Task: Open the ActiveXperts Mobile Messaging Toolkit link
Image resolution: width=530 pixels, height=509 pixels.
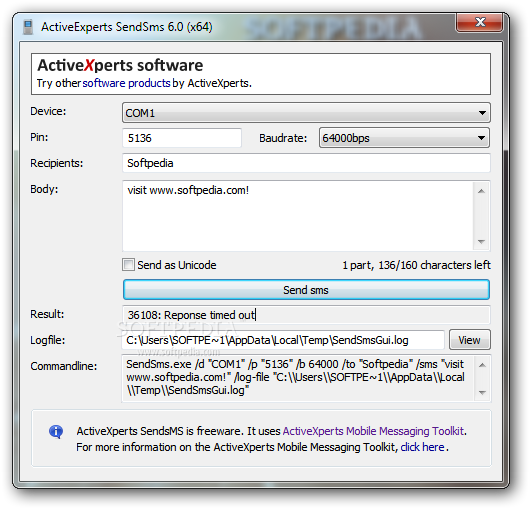Action: point(373,431)
